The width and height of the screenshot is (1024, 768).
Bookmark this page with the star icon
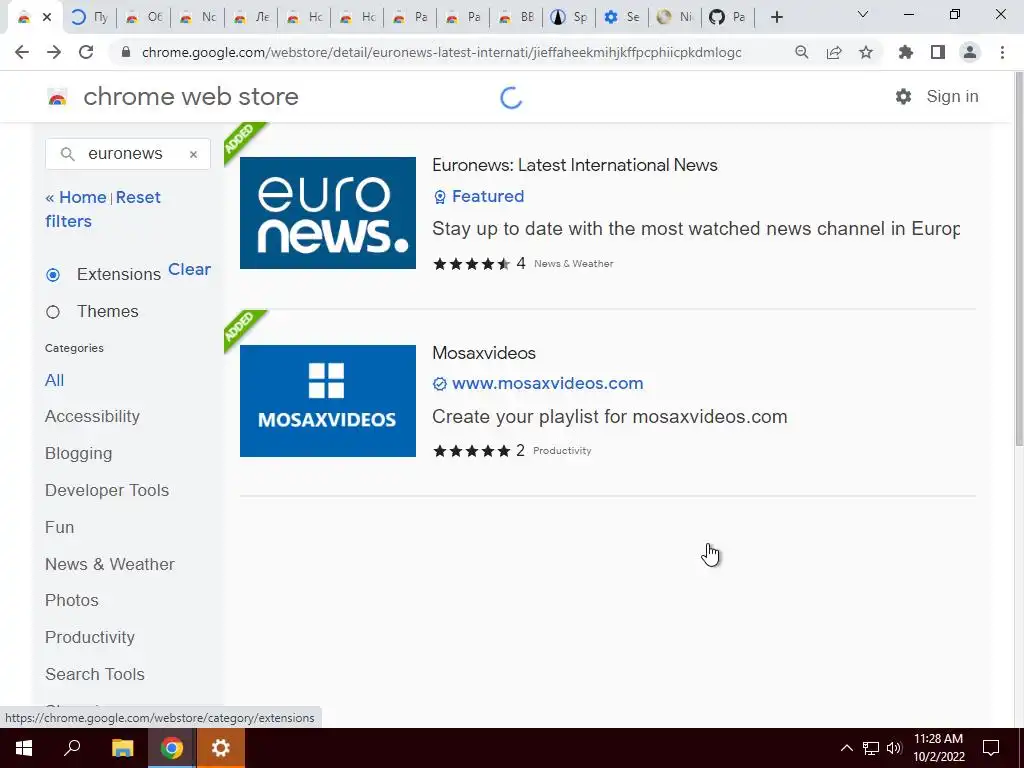pyautogui.click(x=866, y=52)
